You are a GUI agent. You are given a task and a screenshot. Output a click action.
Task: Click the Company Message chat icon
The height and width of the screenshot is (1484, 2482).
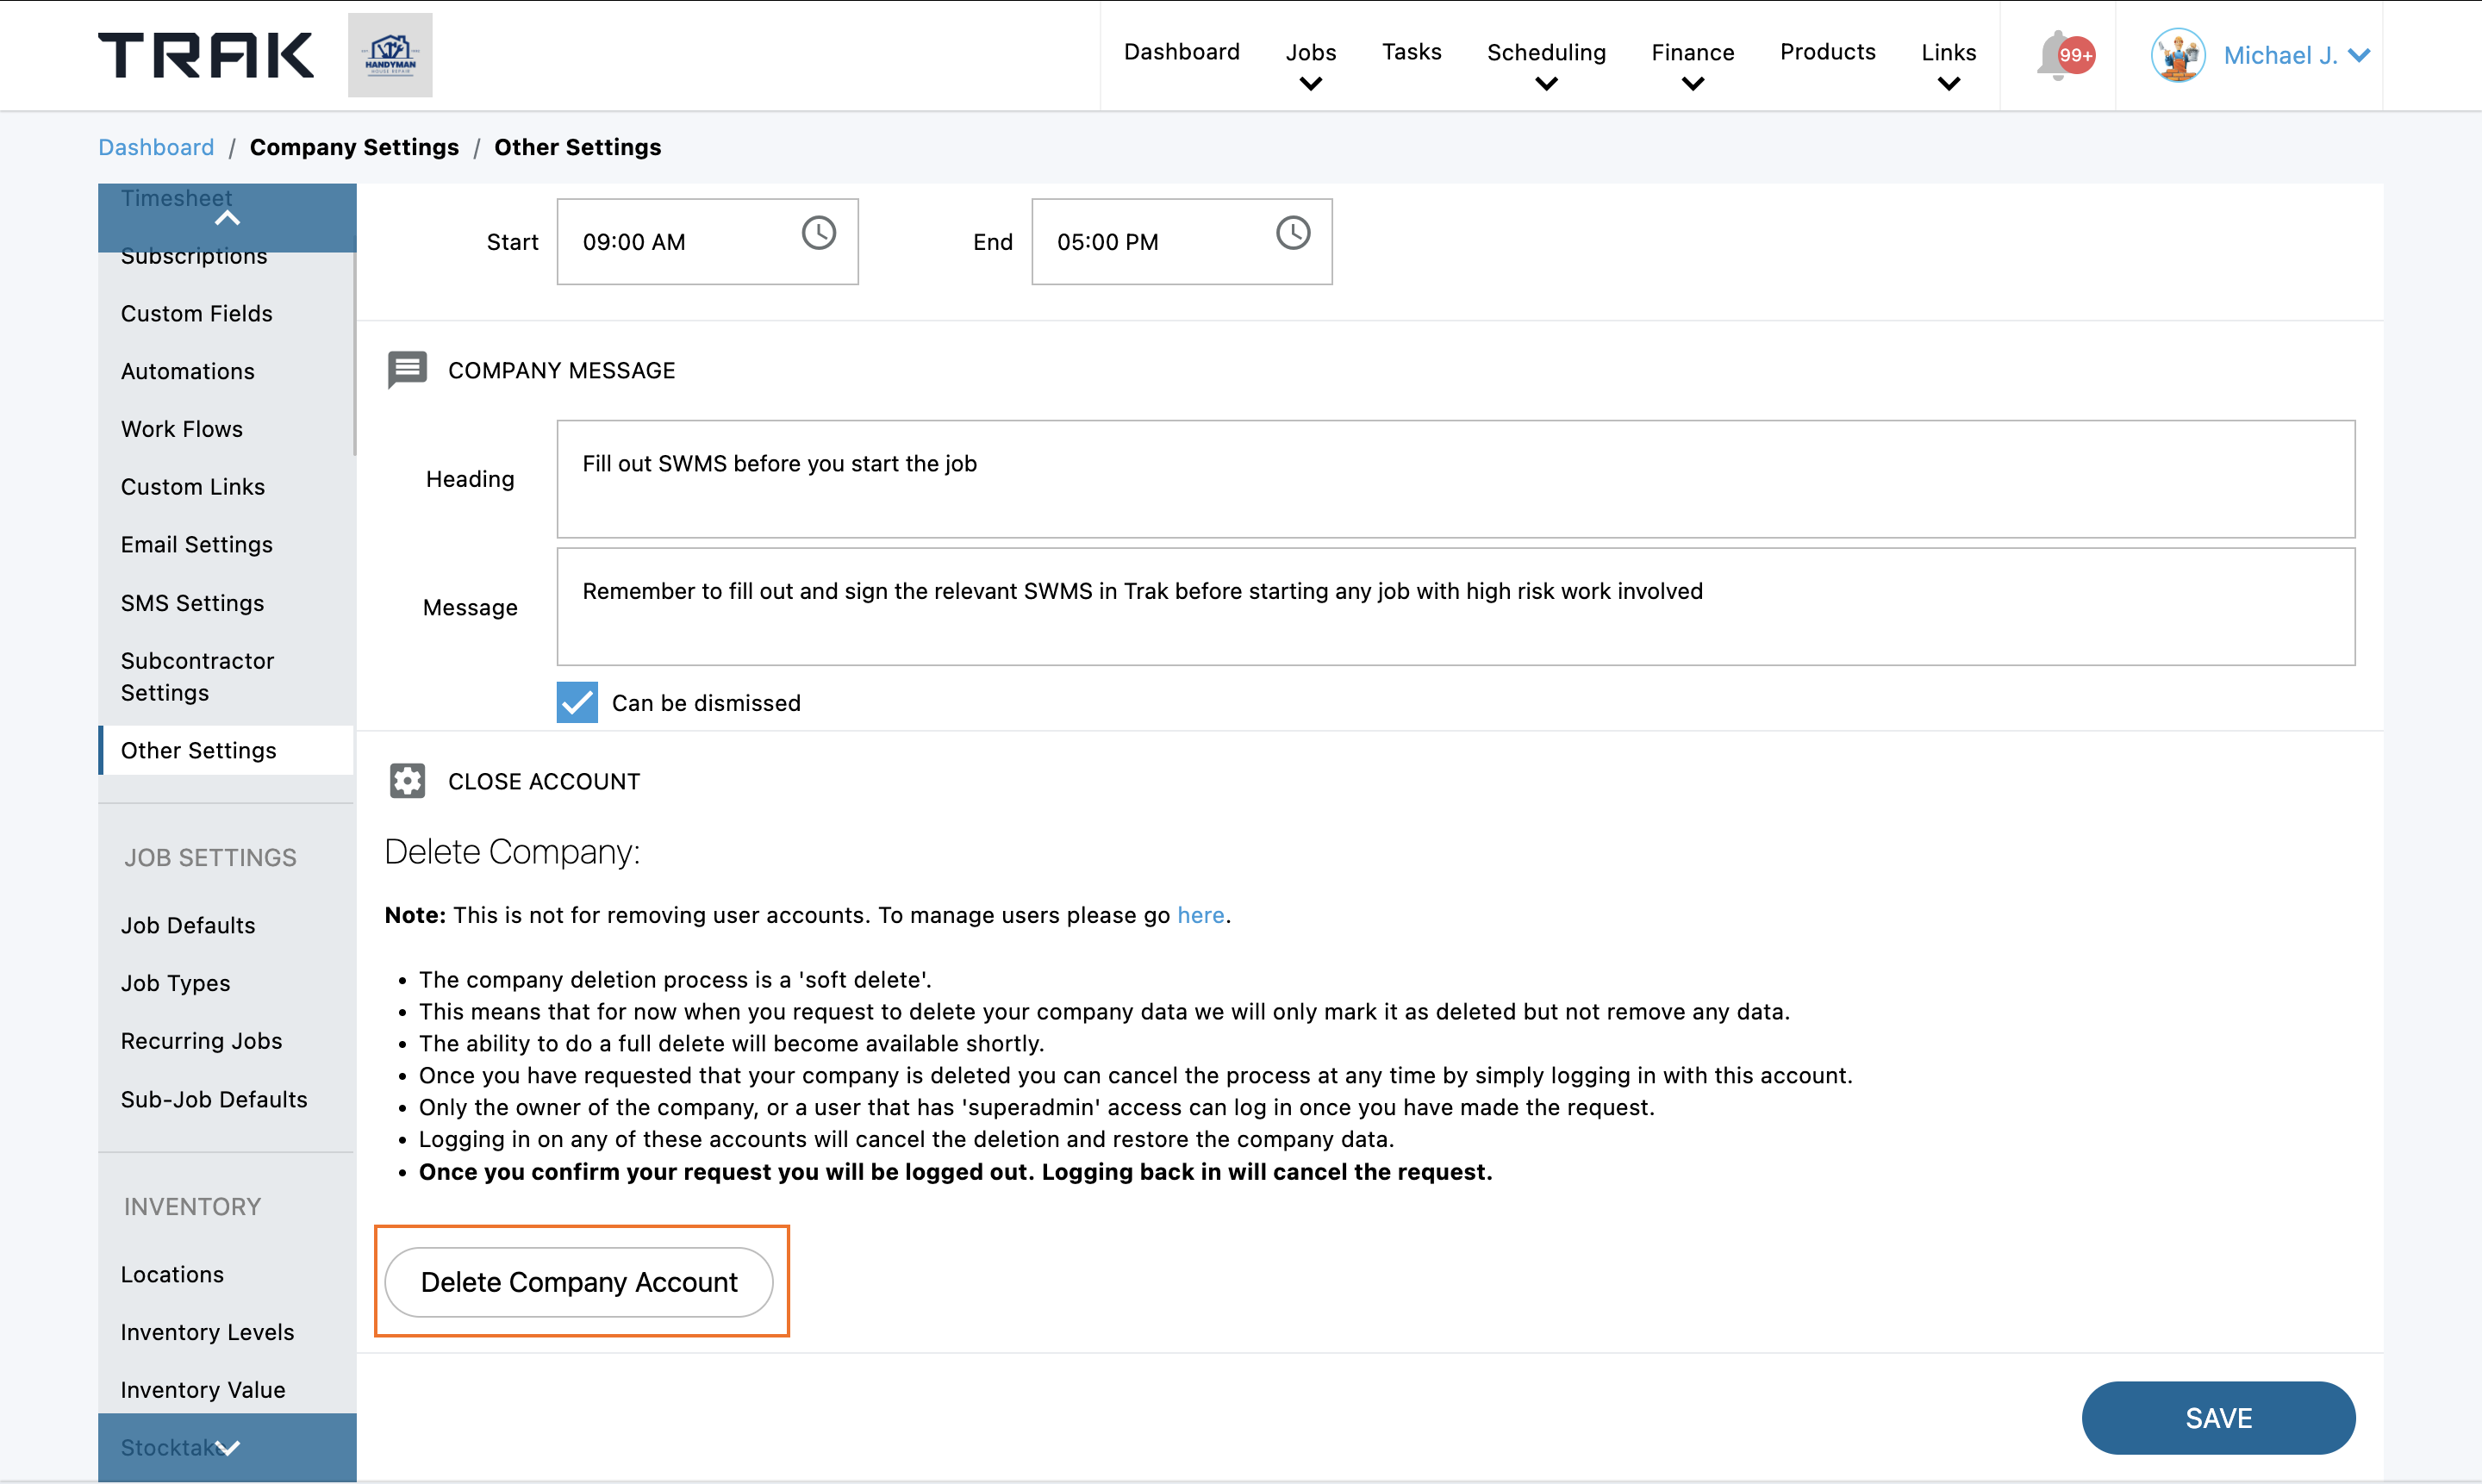(407, 370)
